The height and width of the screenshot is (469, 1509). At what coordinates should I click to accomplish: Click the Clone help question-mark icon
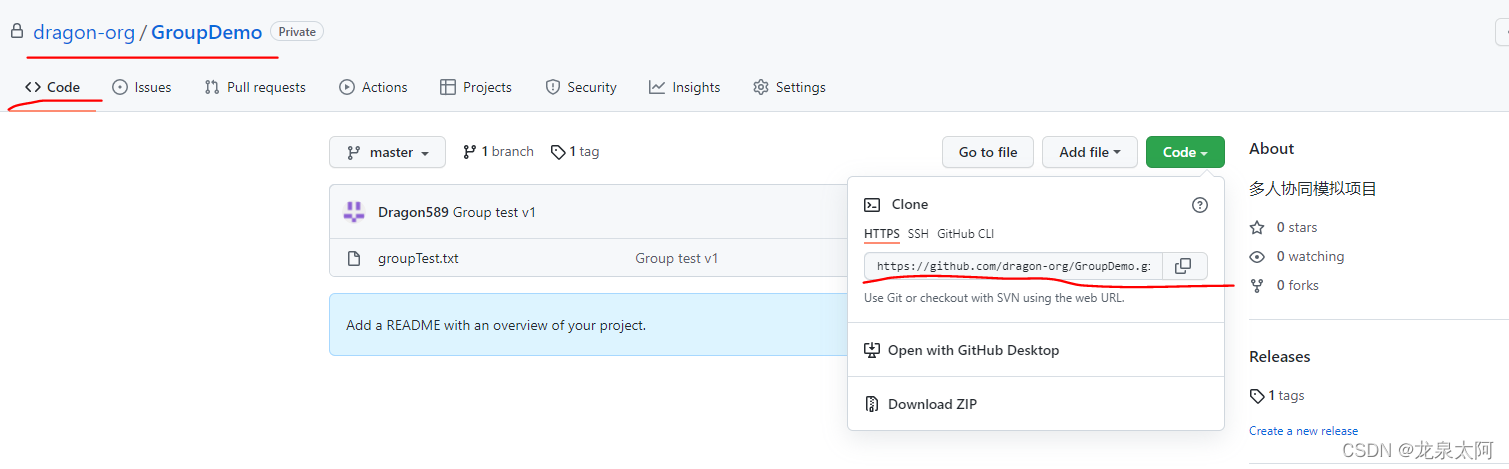(x=1200, y=205)
